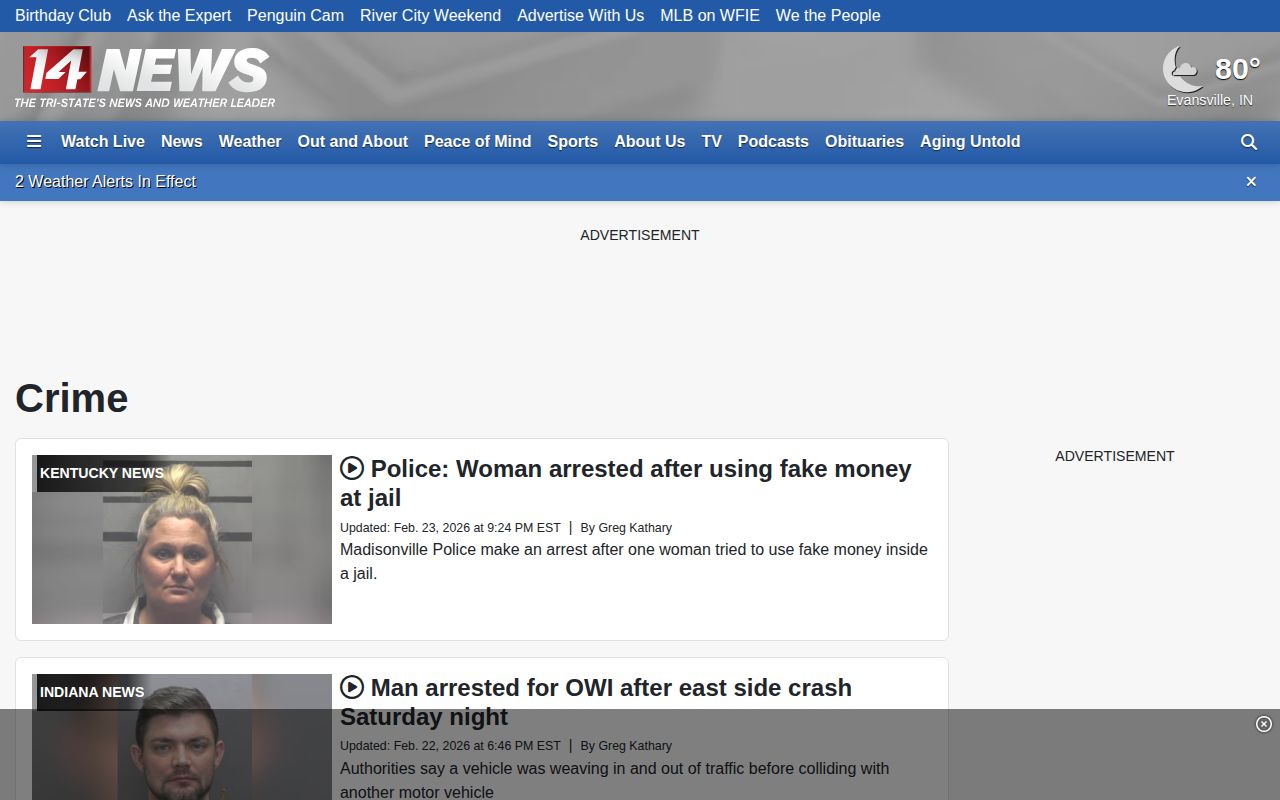Go to Sports section
Image resolution: width=1280 pixels, height=800 pixels.
[573, 142]
